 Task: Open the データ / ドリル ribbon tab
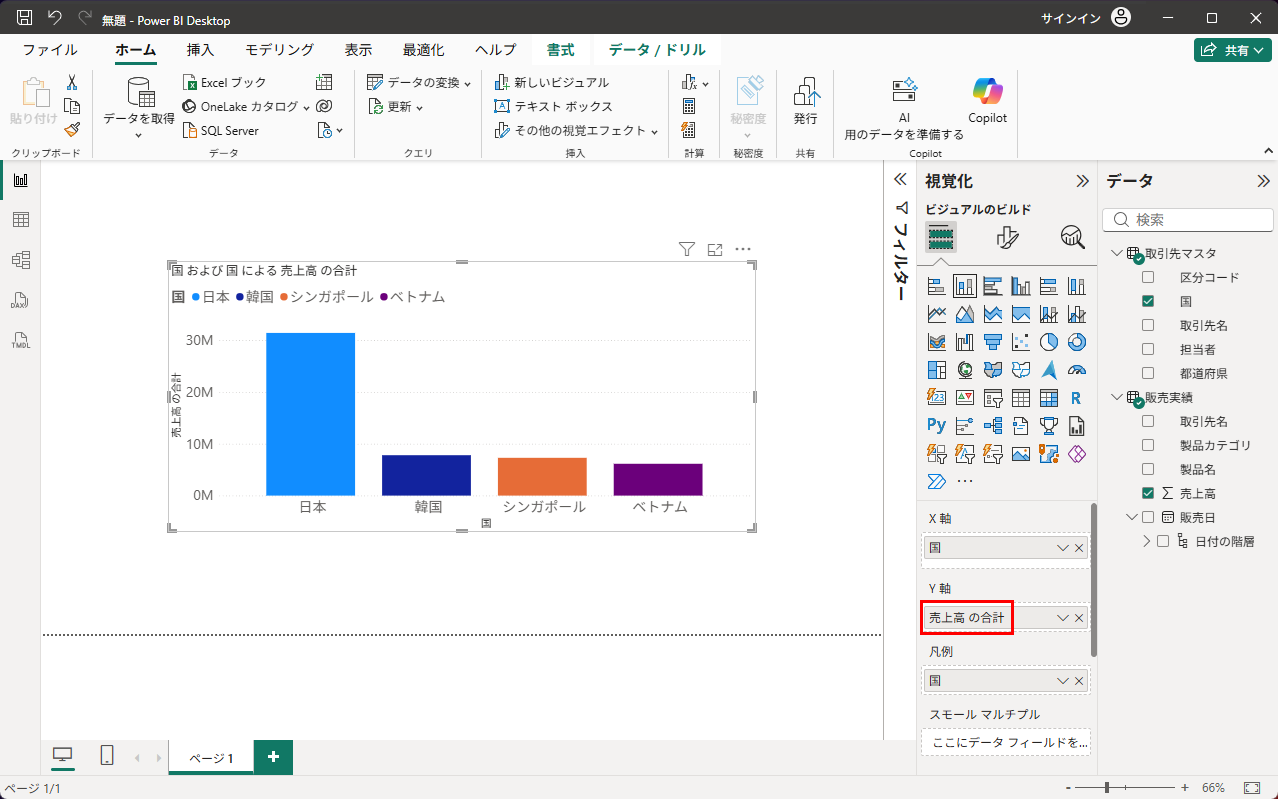click(657, 50)
